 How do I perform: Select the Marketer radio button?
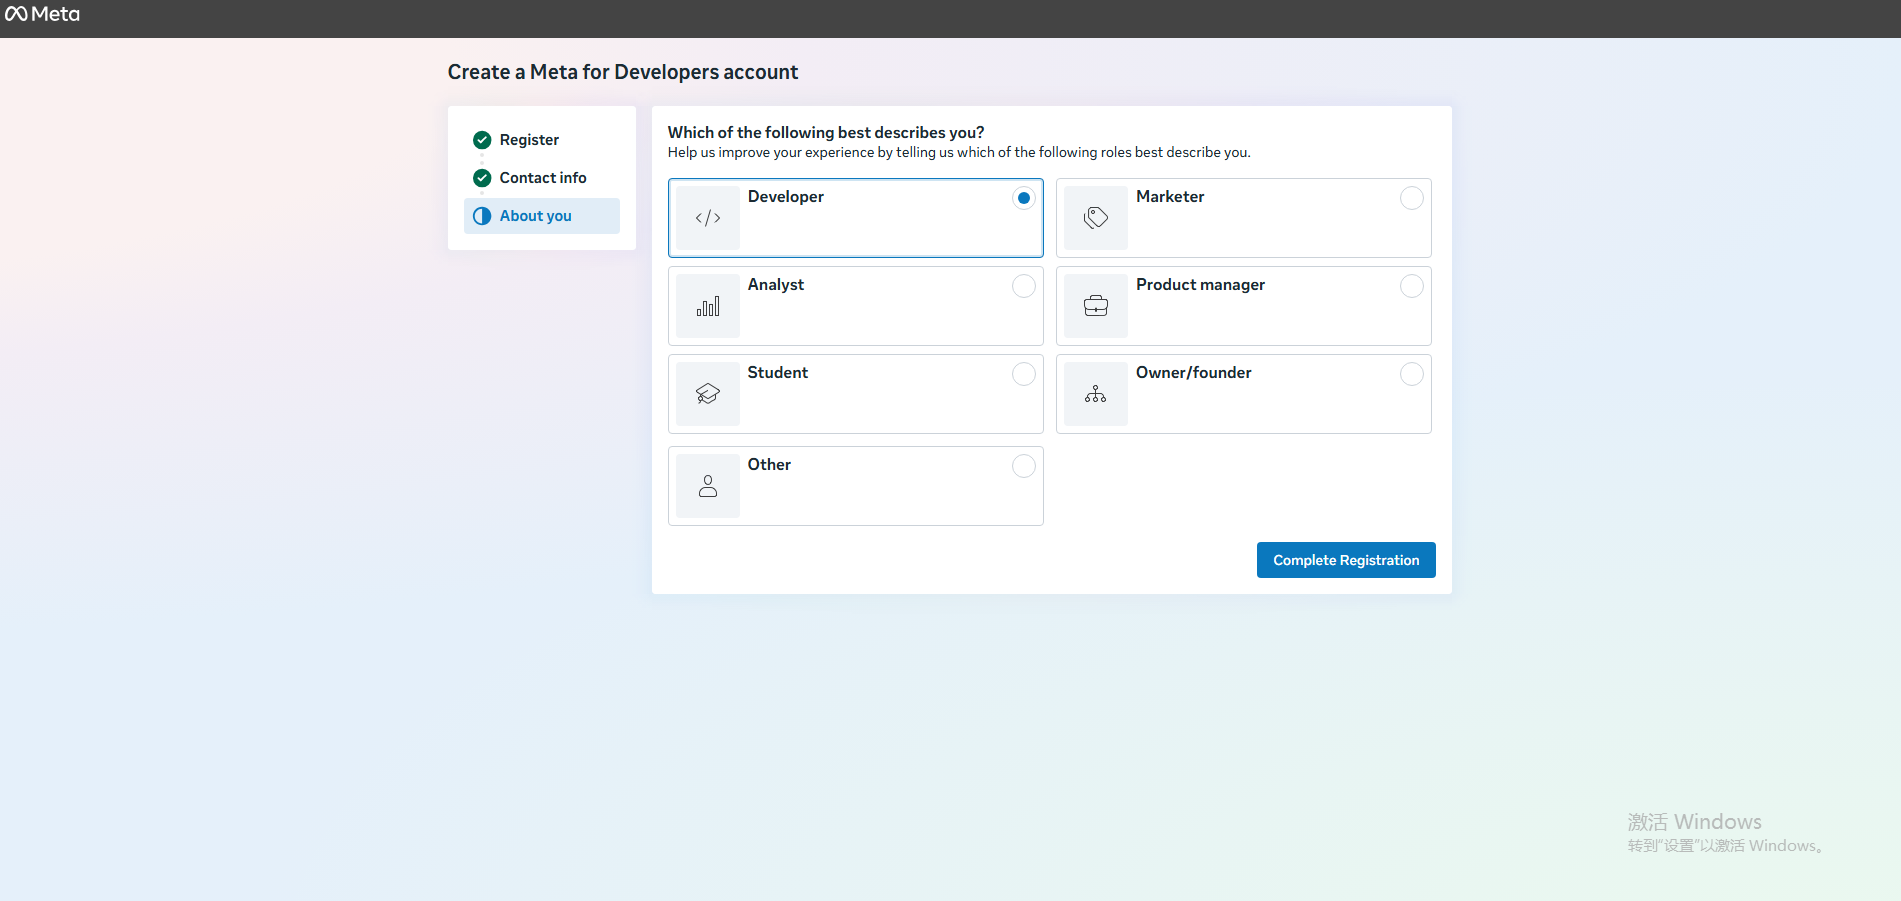pos(1411,198)
